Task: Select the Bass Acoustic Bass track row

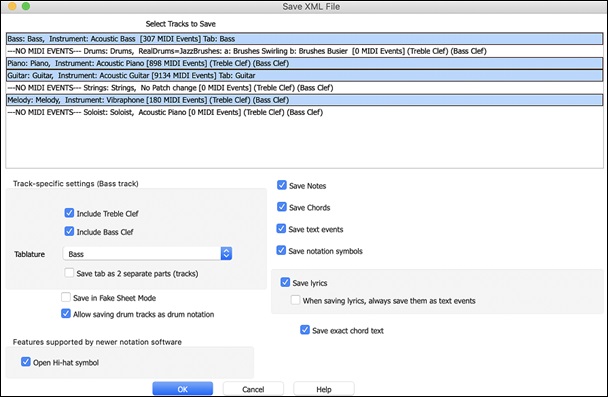Action: click(305, 39)
